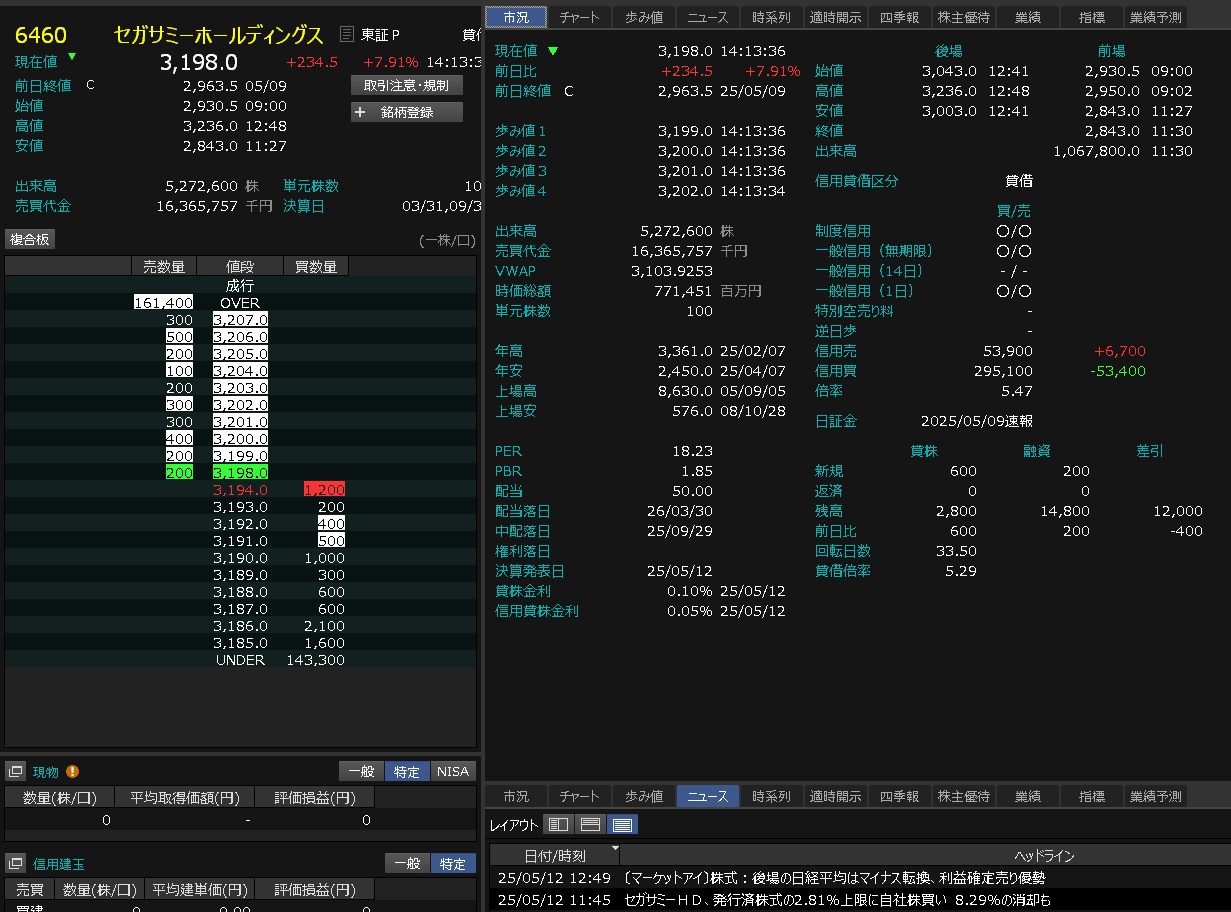The image size is (1231, 912).
Task: Switch to 株主優待 tab in lower tab row
Action: click(x=963, y=796)
